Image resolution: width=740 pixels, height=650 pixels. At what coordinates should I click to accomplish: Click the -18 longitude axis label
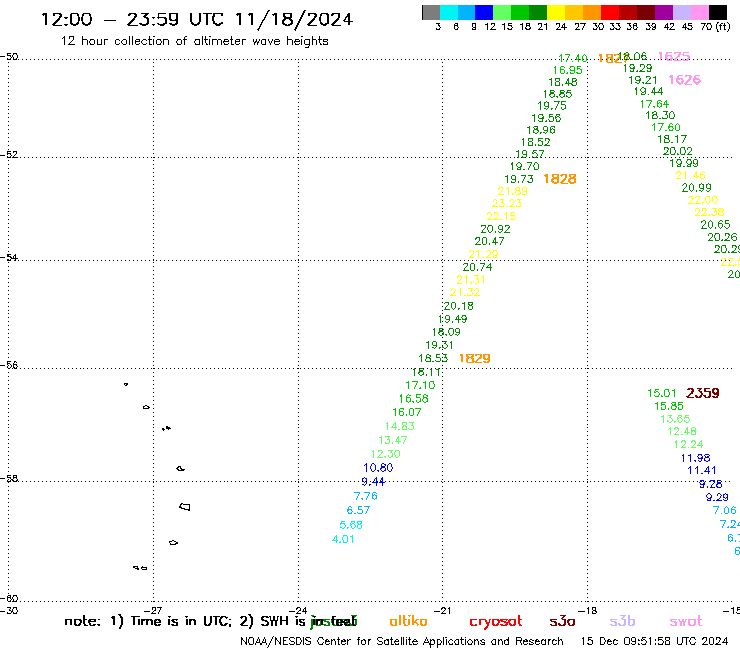click(x=588, y=611)
